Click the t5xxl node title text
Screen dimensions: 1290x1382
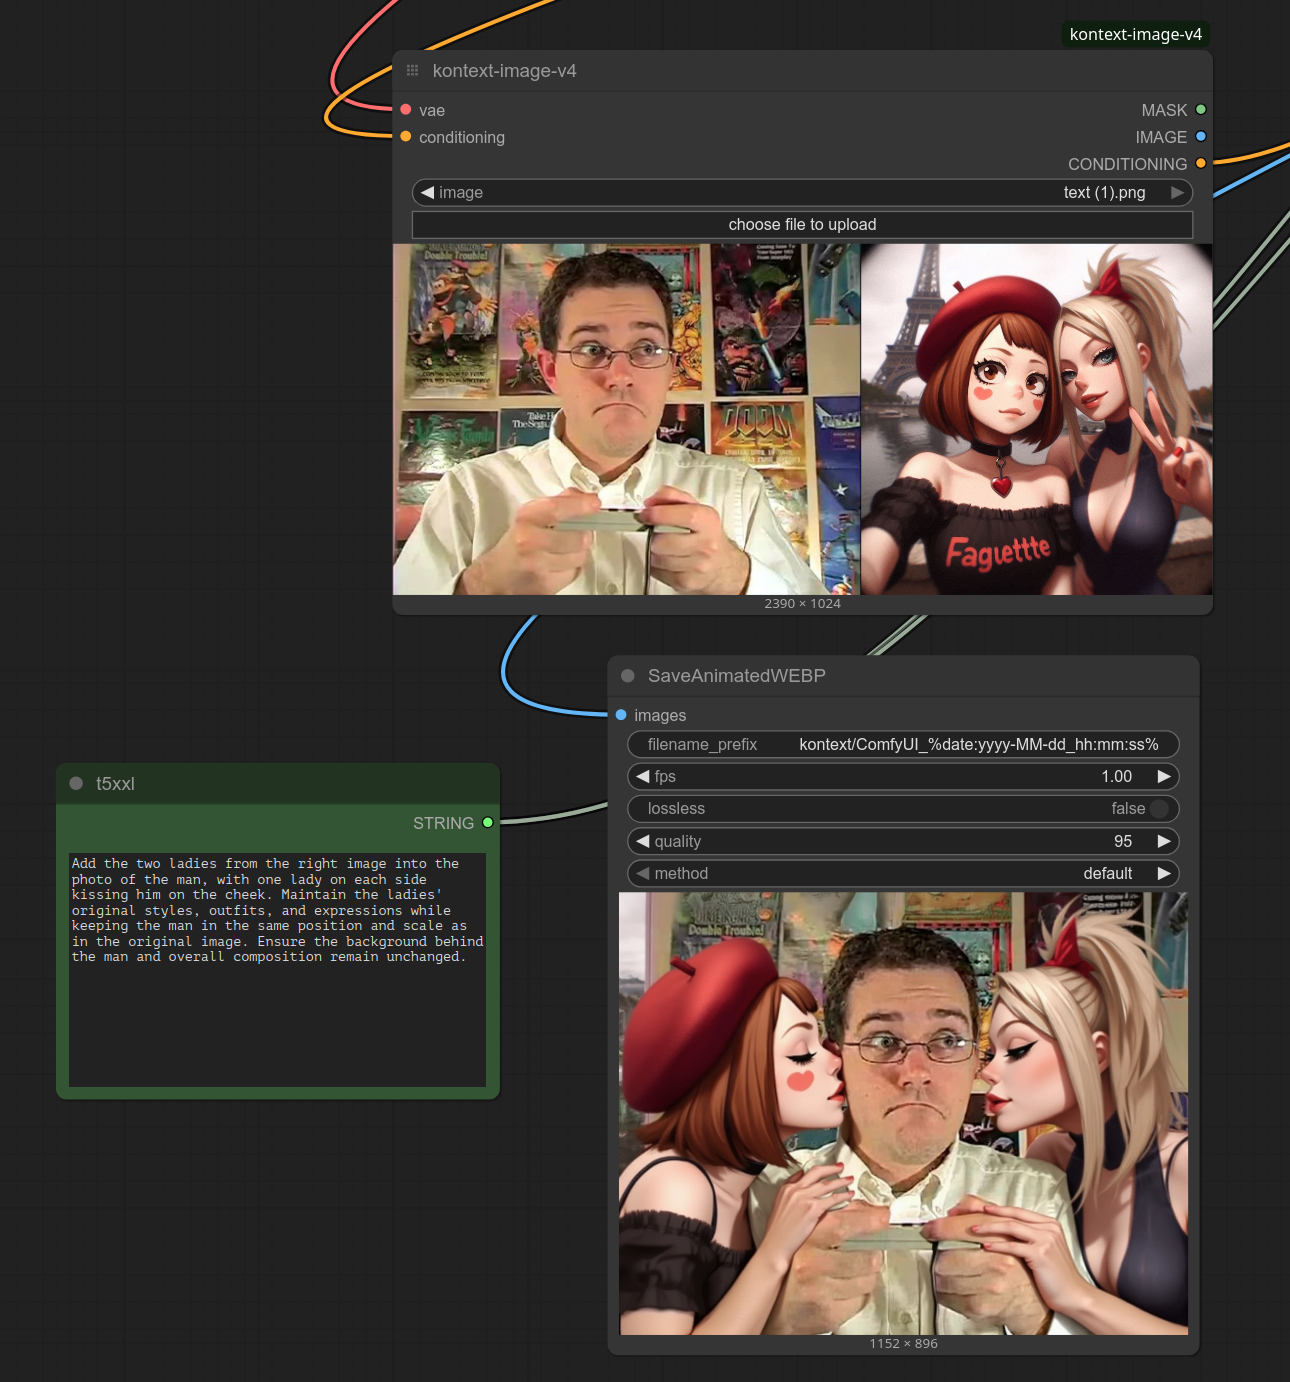click(x=115, y=784)
